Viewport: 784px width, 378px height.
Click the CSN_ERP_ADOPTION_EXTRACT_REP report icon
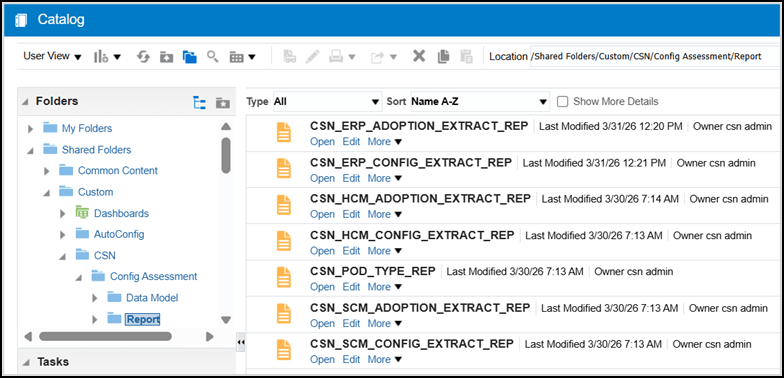click(x=284, y=133)
